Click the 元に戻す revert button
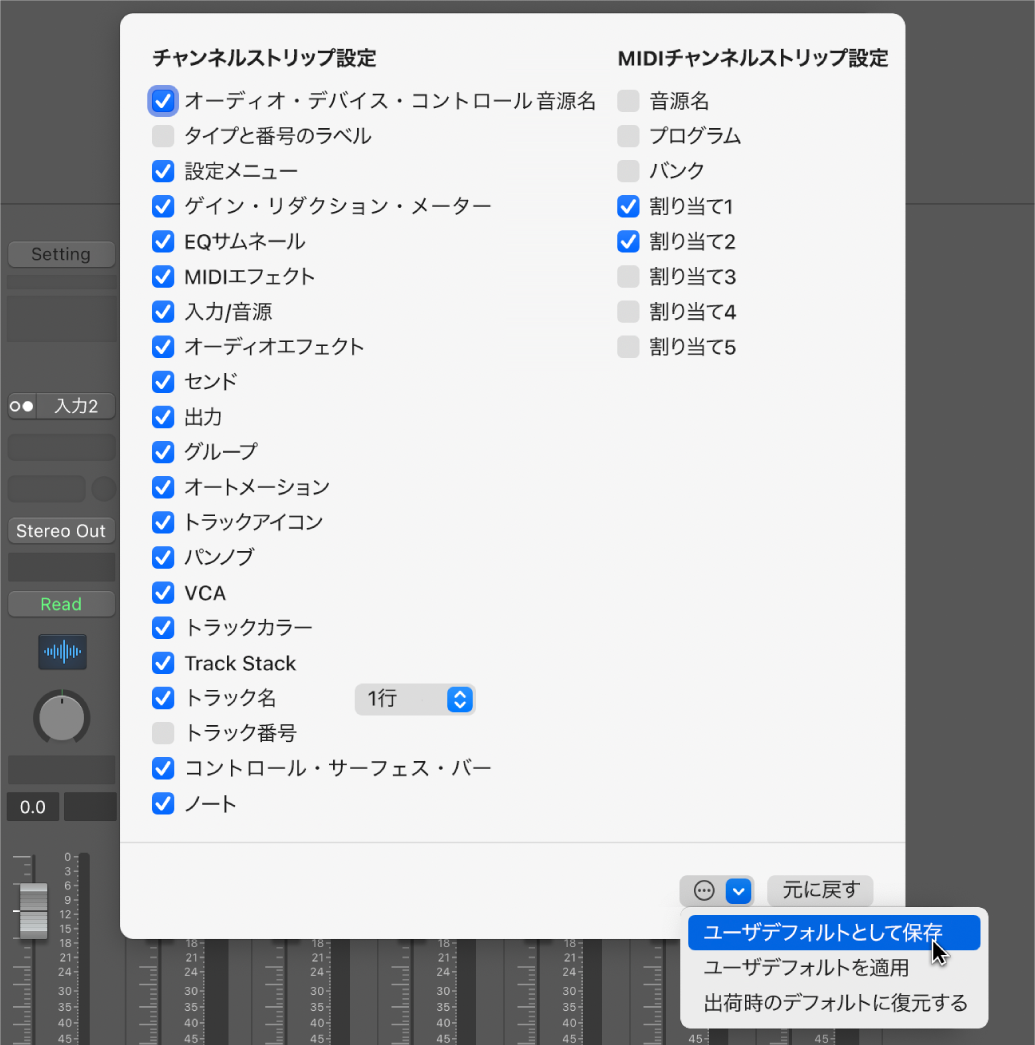1035x1045 pixels. (x=819, y=890)
